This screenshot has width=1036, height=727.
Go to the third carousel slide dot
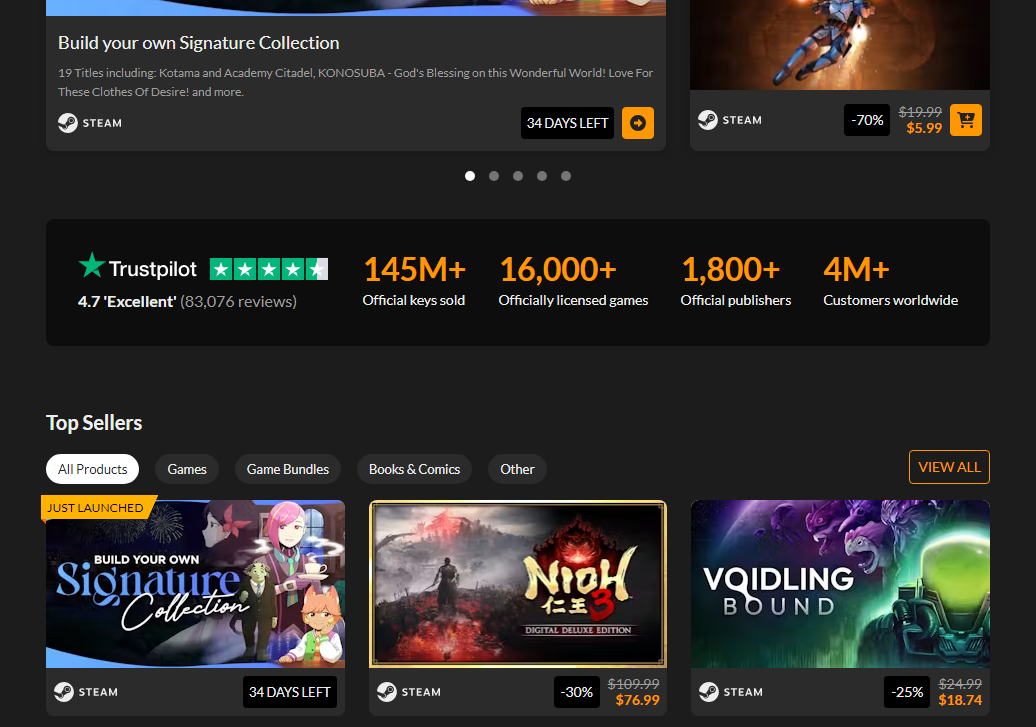[518, 176]
